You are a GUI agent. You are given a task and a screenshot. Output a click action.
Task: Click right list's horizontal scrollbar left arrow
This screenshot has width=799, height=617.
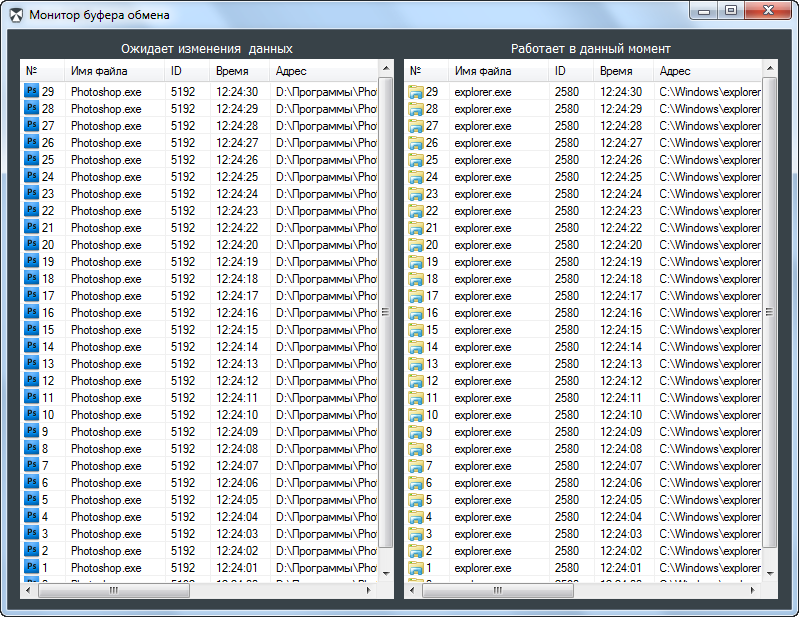coord(413,591)
